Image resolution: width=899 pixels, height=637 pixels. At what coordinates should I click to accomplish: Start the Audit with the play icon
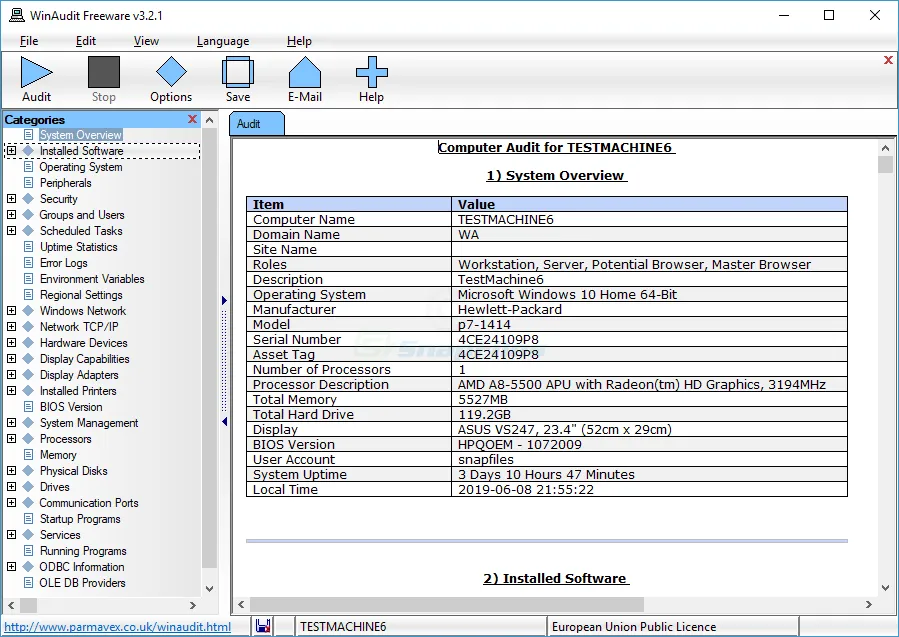click(37, 72)
